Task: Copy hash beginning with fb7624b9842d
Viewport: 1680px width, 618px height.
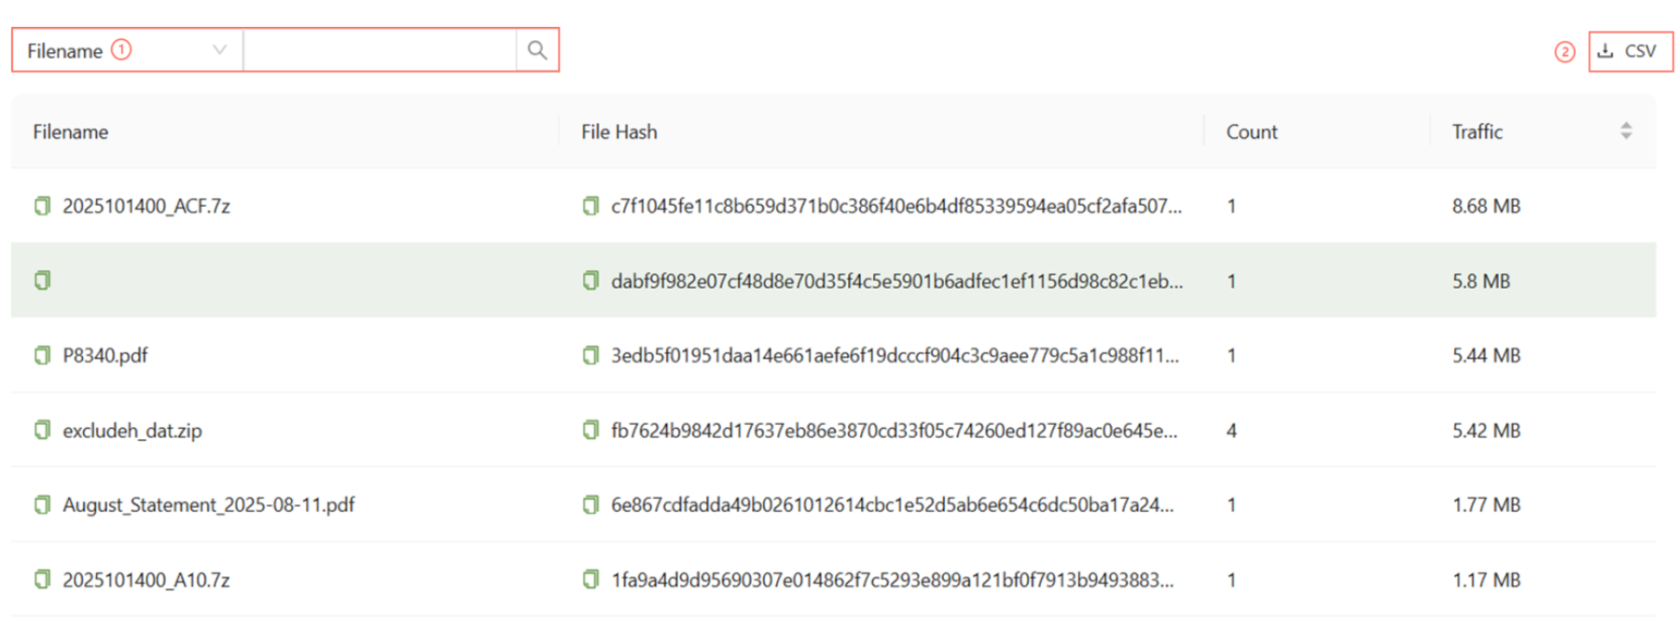Action: [591, 430]
